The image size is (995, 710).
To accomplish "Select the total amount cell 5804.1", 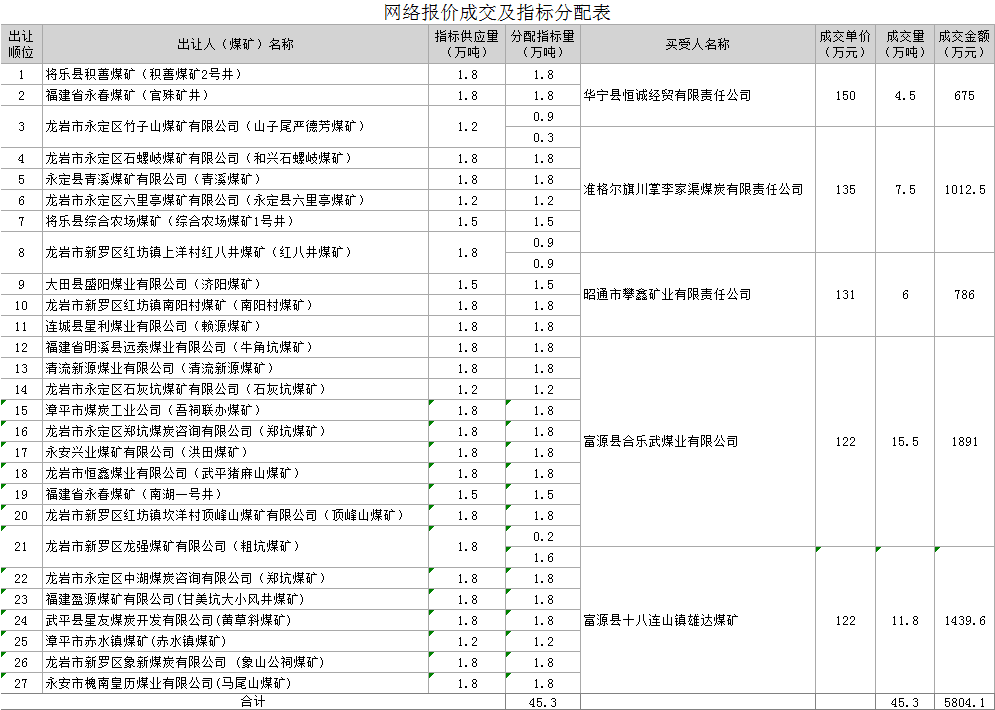I will point(964,702).
